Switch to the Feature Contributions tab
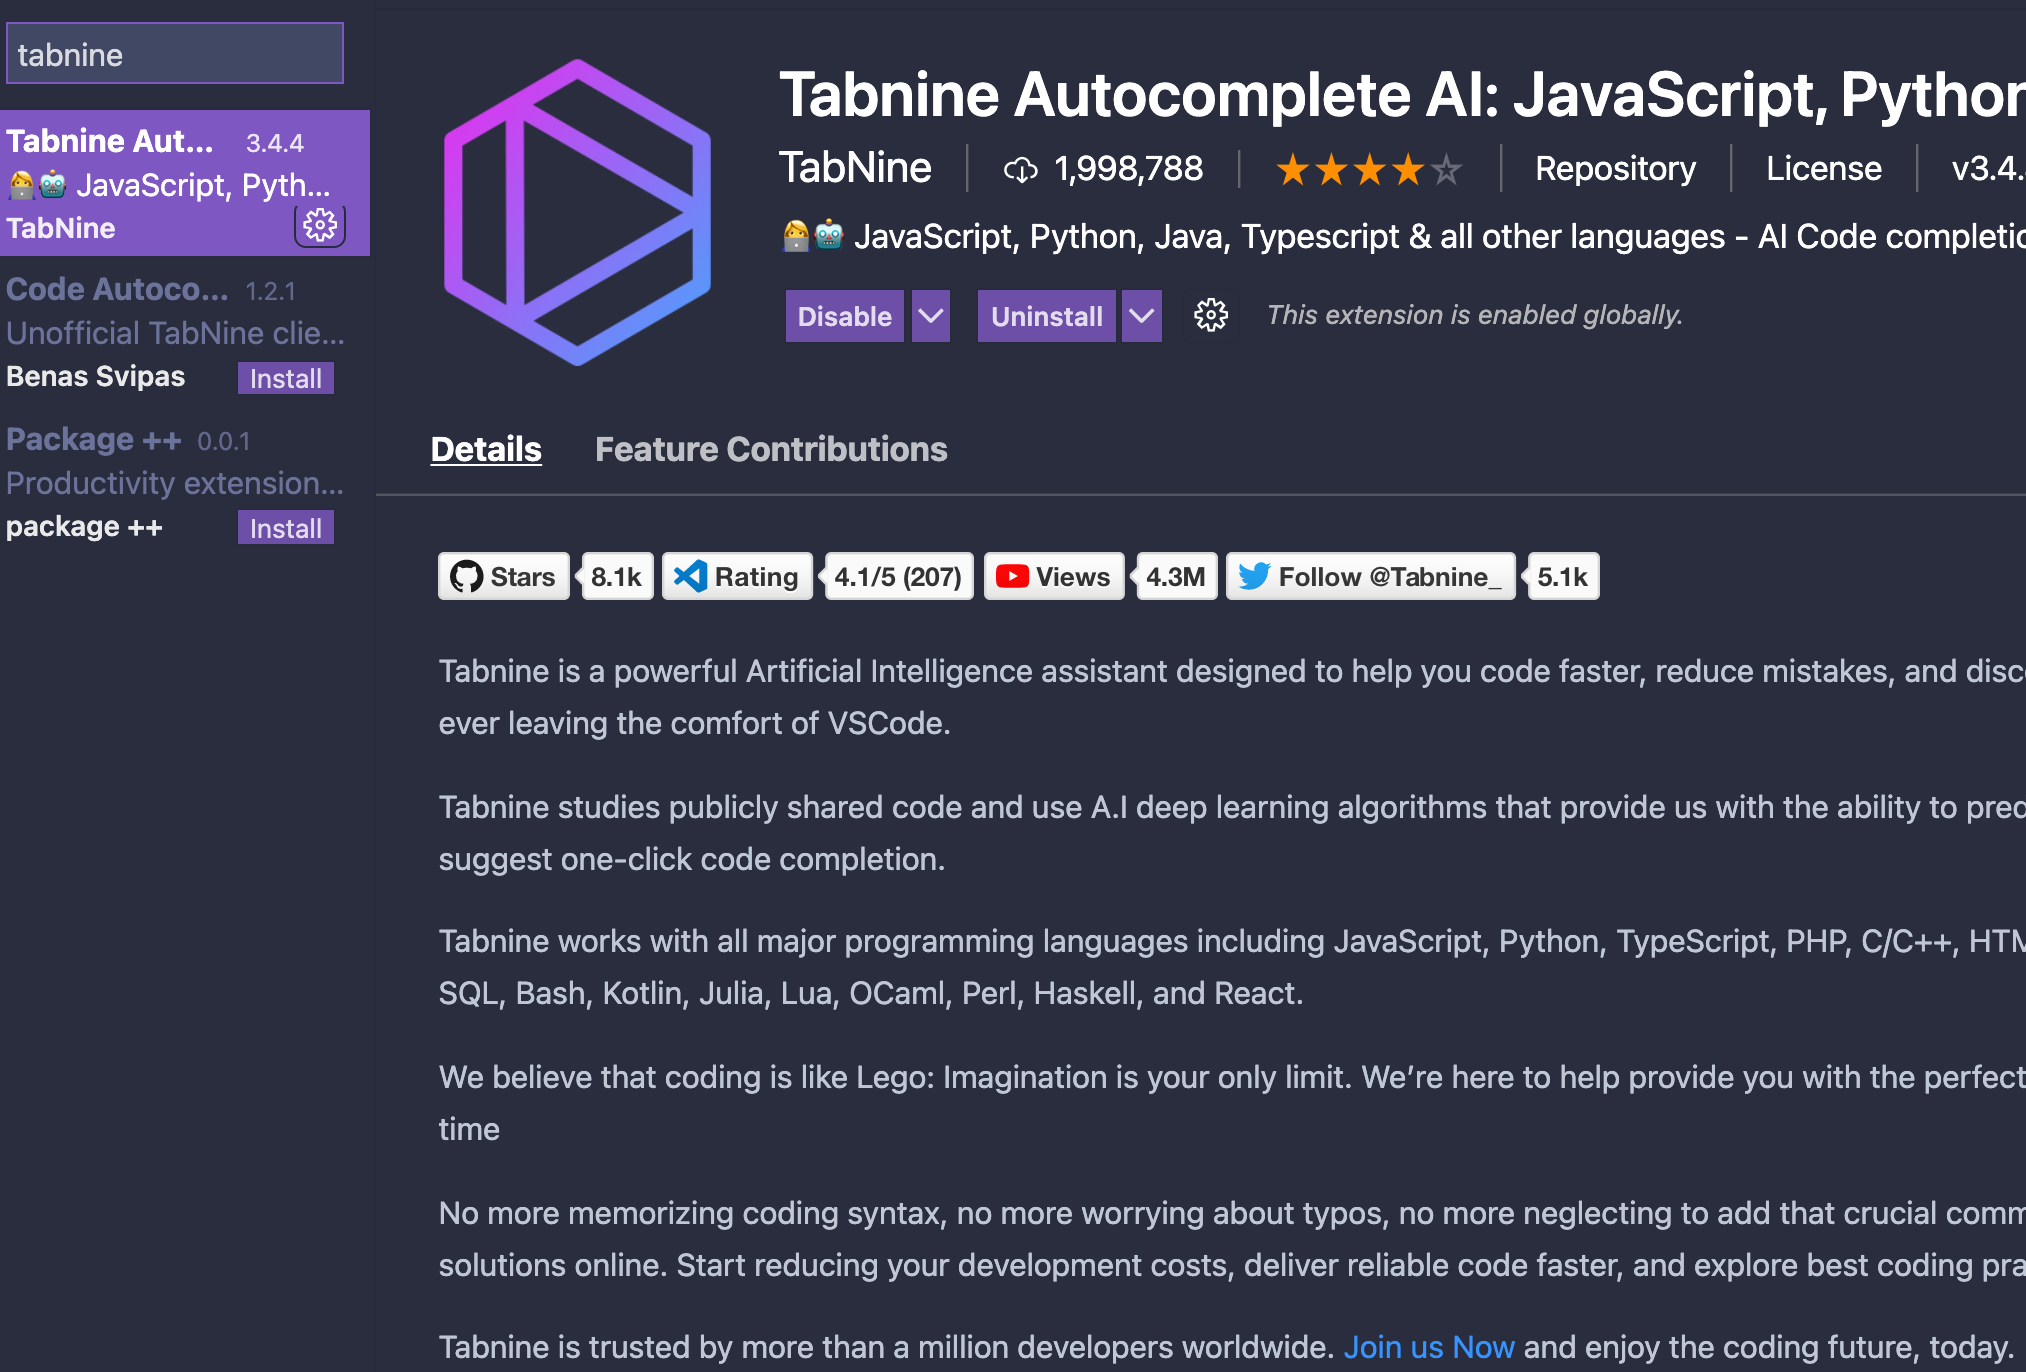 [771, 450]
